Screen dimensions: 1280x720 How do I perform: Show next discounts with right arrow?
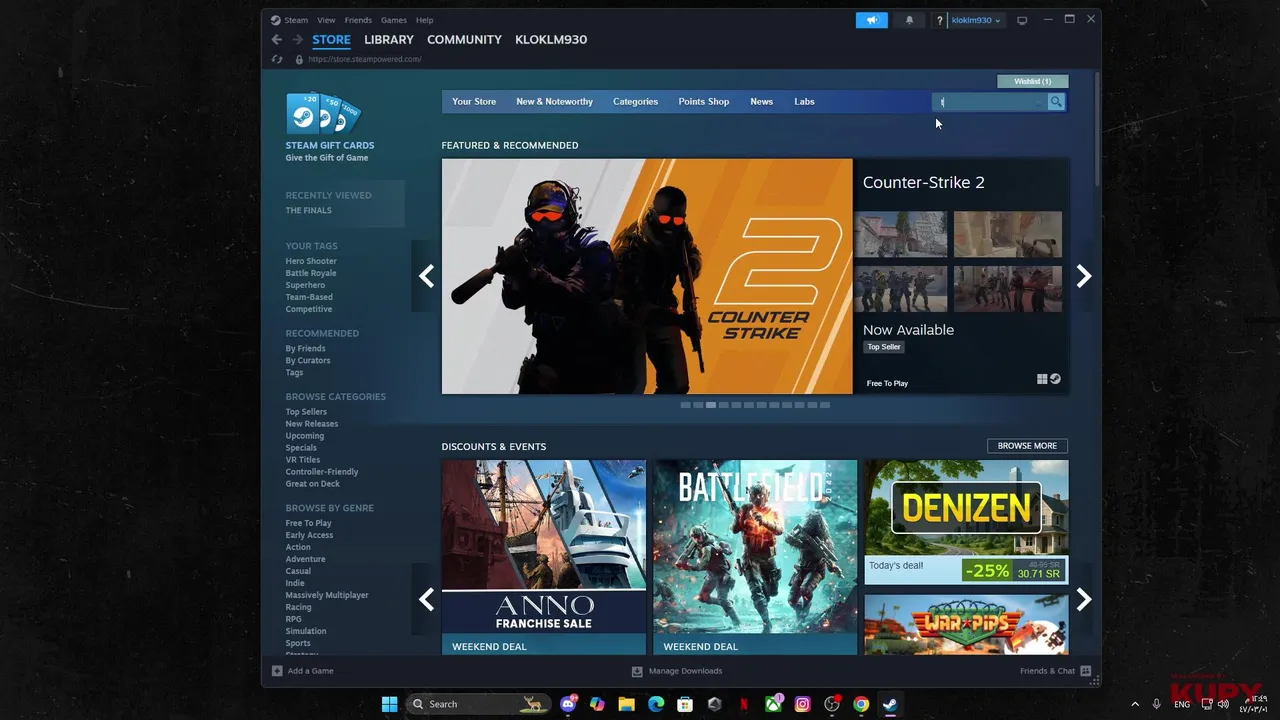(1084, 600)
